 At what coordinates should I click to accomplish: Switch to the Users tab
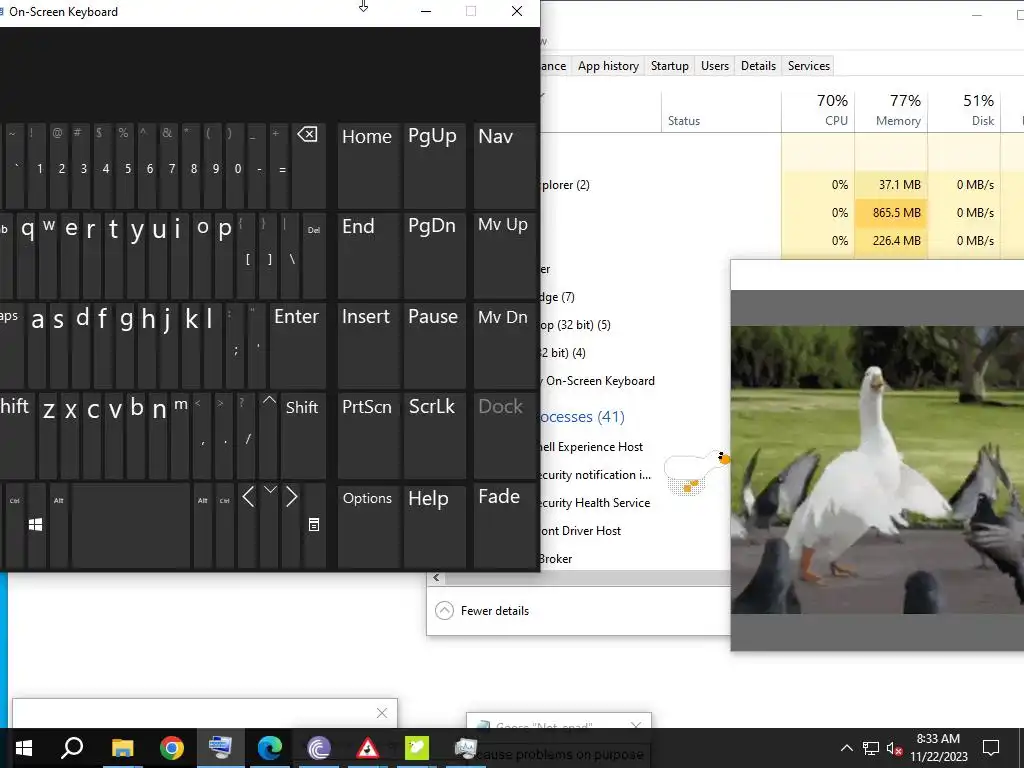coord(714,66)
